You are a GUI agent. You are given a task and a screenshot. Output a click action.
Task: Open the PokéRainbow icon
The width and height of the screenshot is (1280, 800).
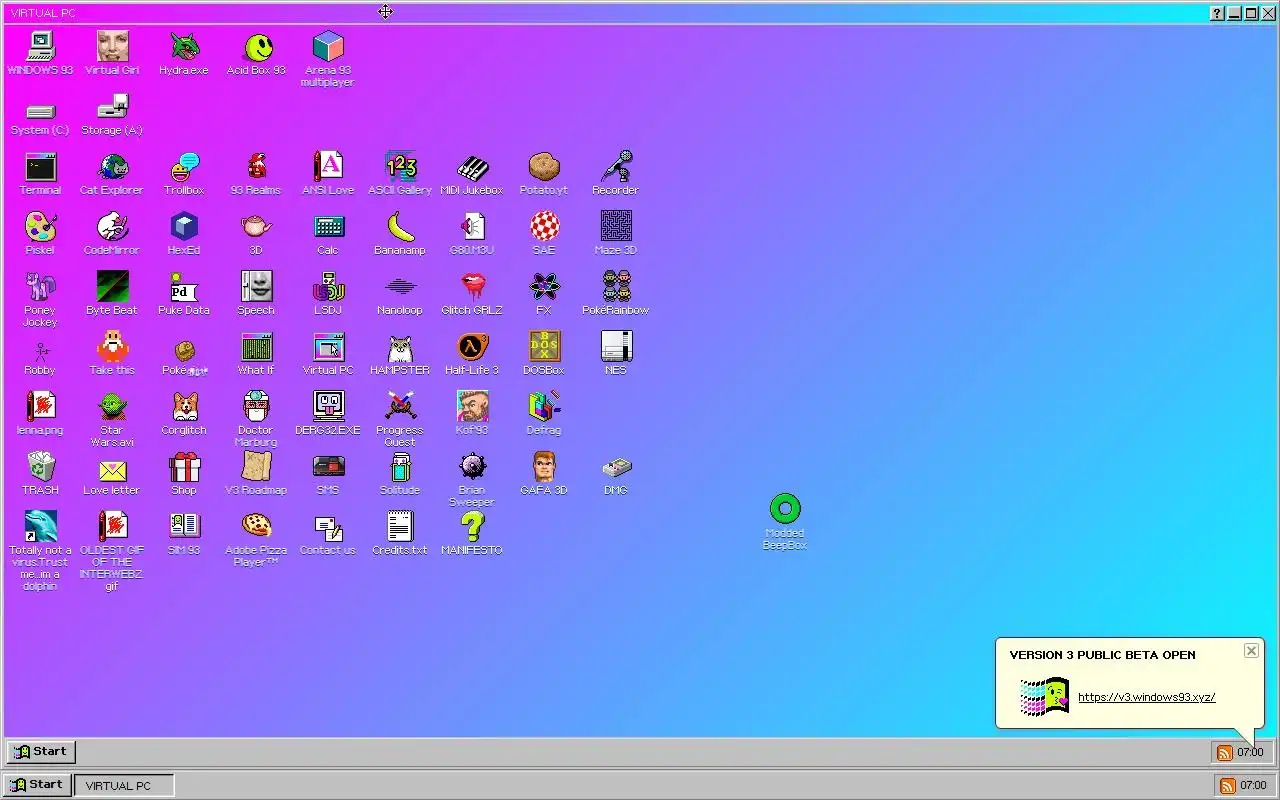pyautogui.click(x=616, y=294)
